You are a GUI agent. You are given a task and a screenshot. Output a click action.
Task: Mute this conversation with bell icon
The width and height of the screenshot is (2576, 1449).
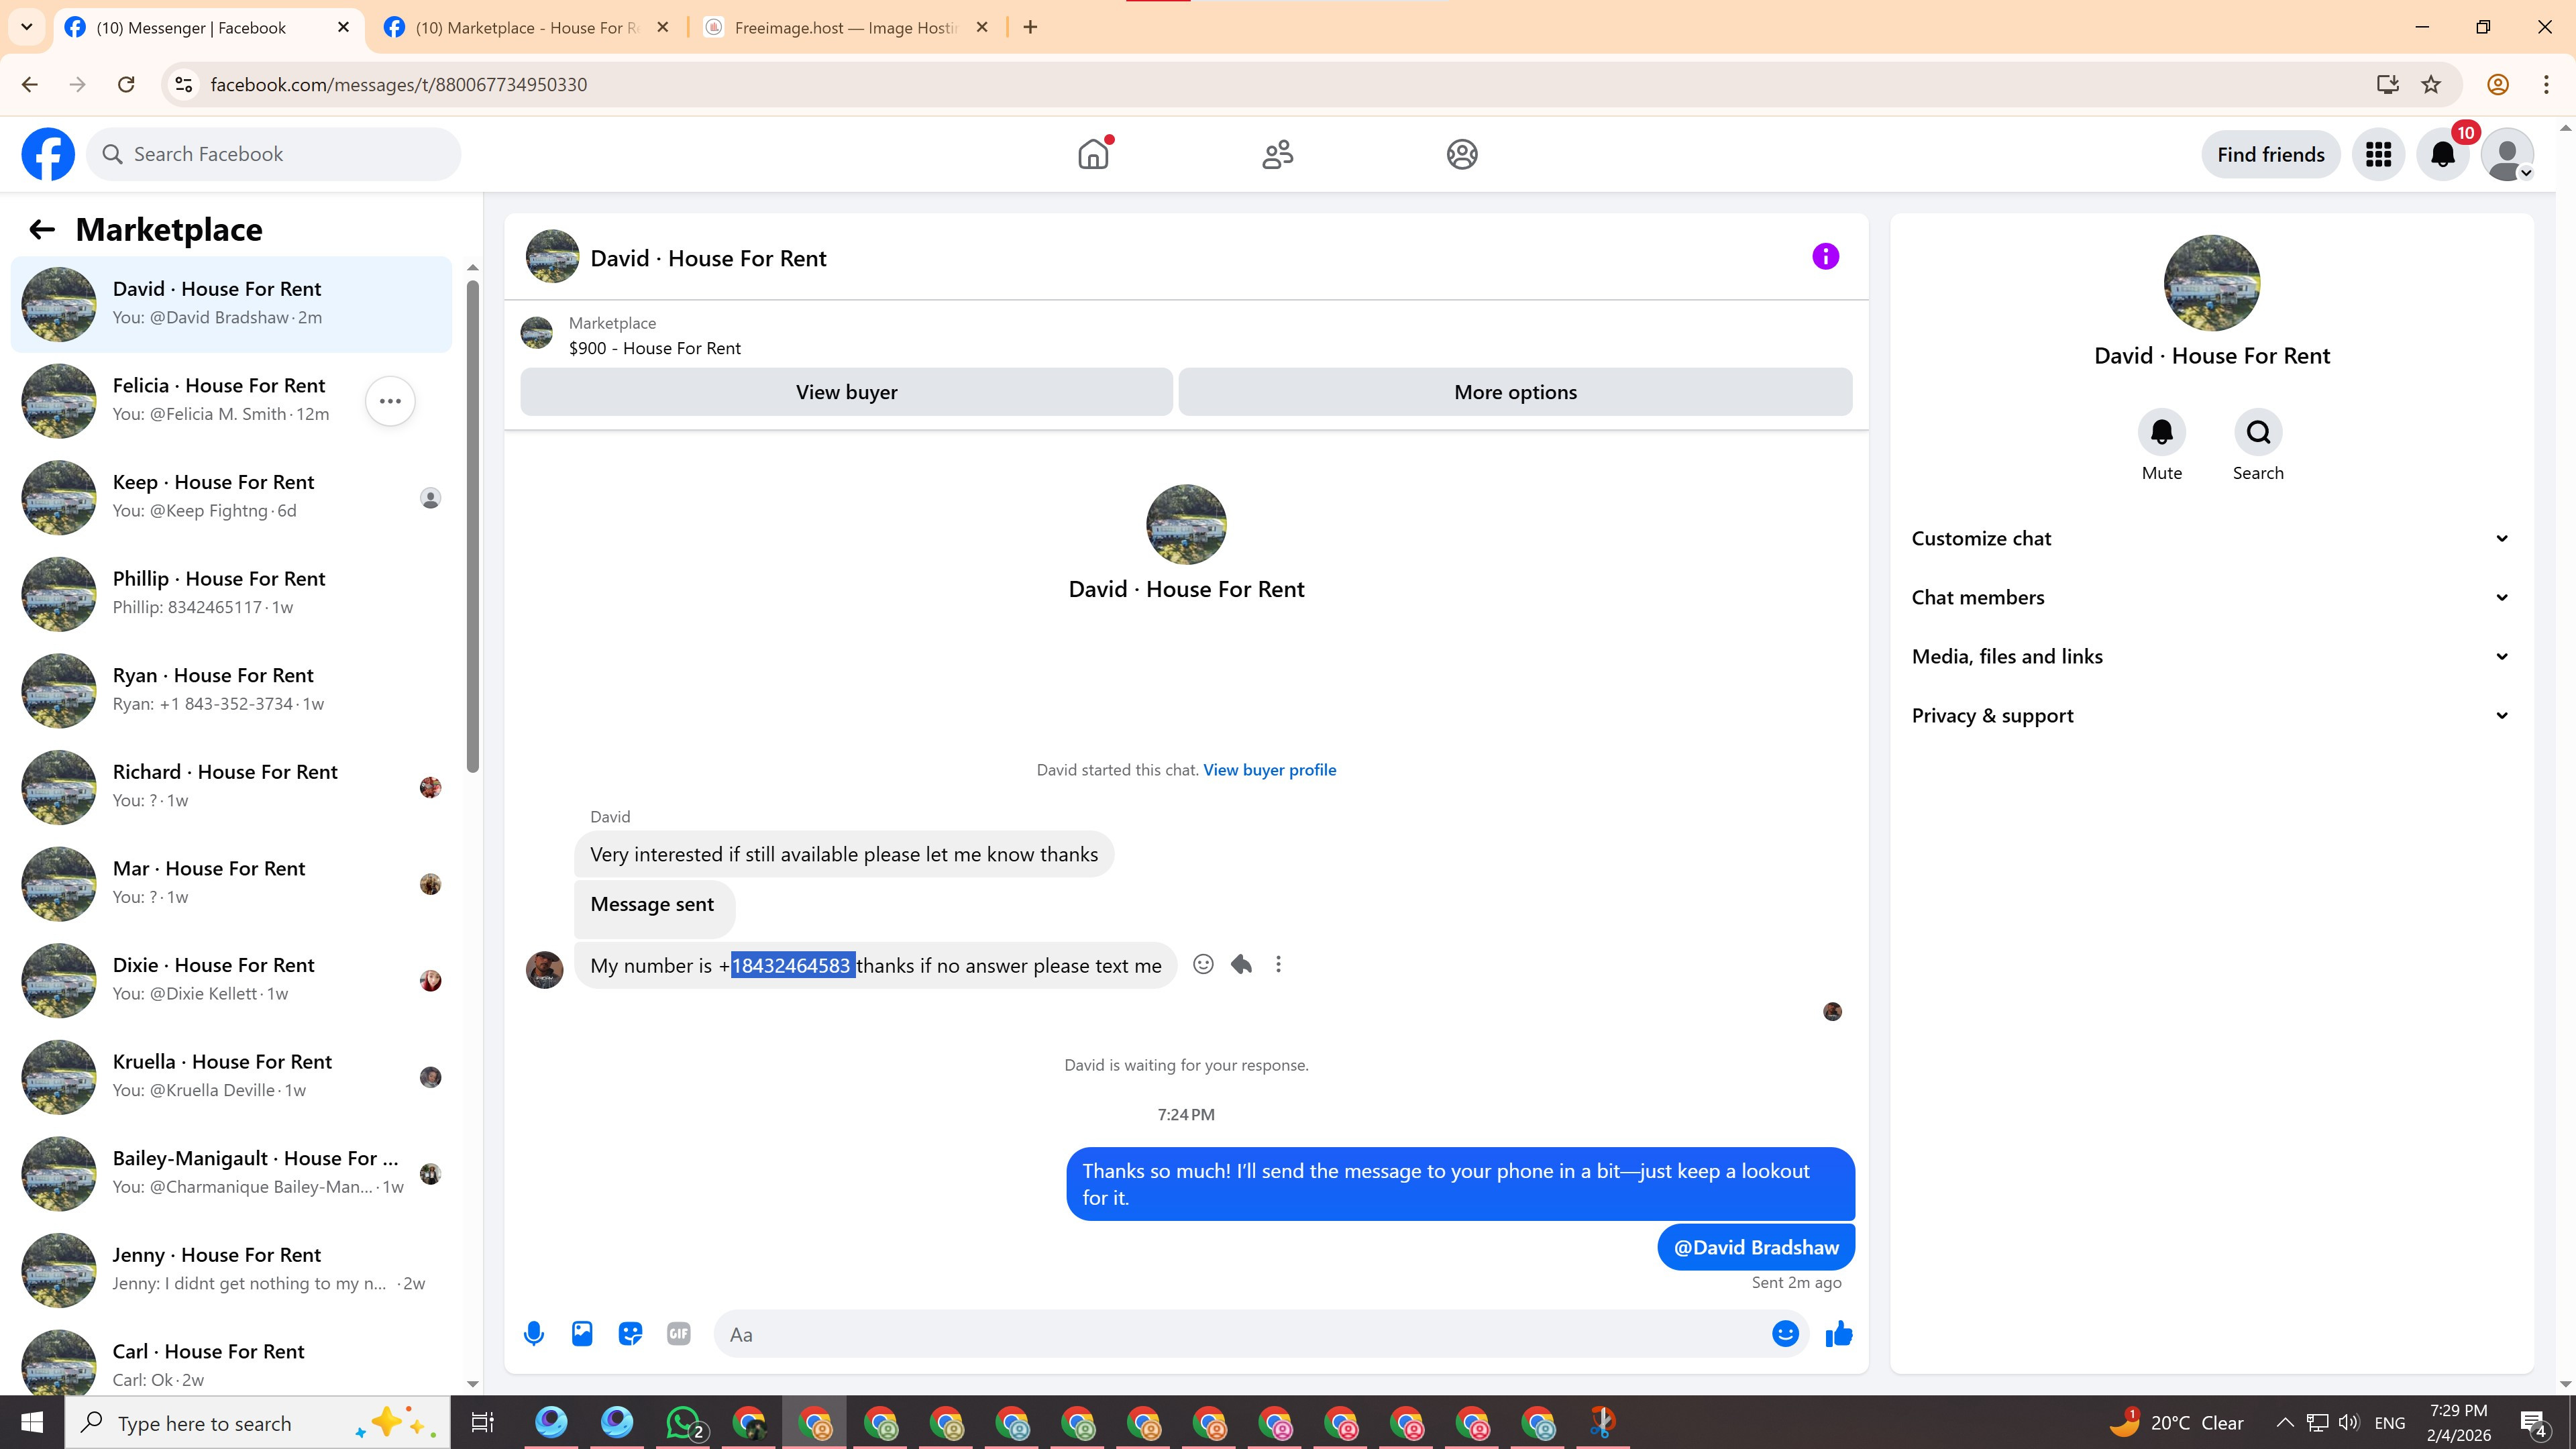click(2161, 432)
